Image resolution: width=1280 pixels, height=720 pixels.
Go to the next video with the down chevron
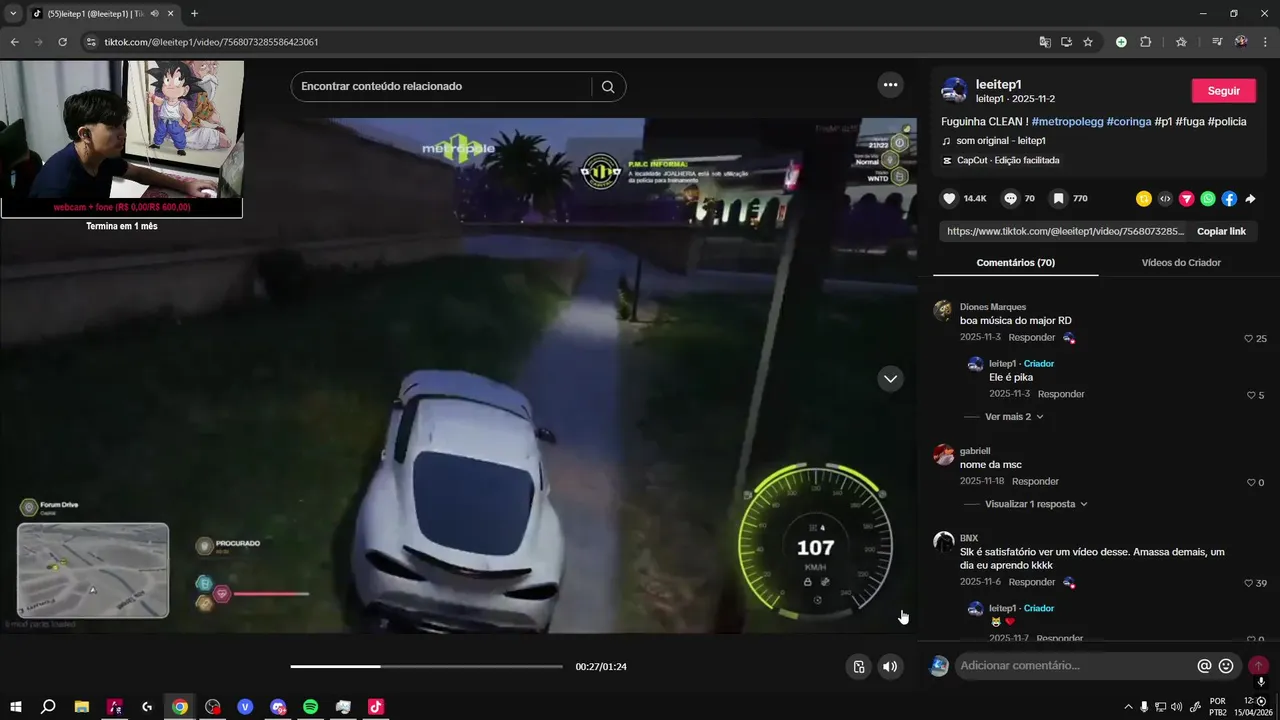[x=890, y=379]
